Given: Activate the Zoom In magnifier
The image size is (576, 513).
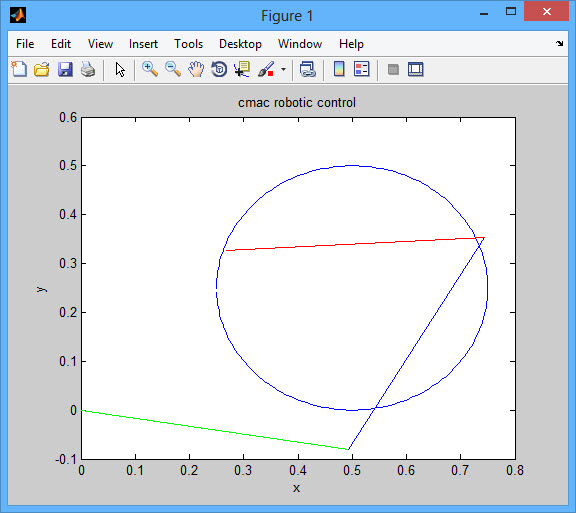Looking at the screenshot, I should coord(150,69).
